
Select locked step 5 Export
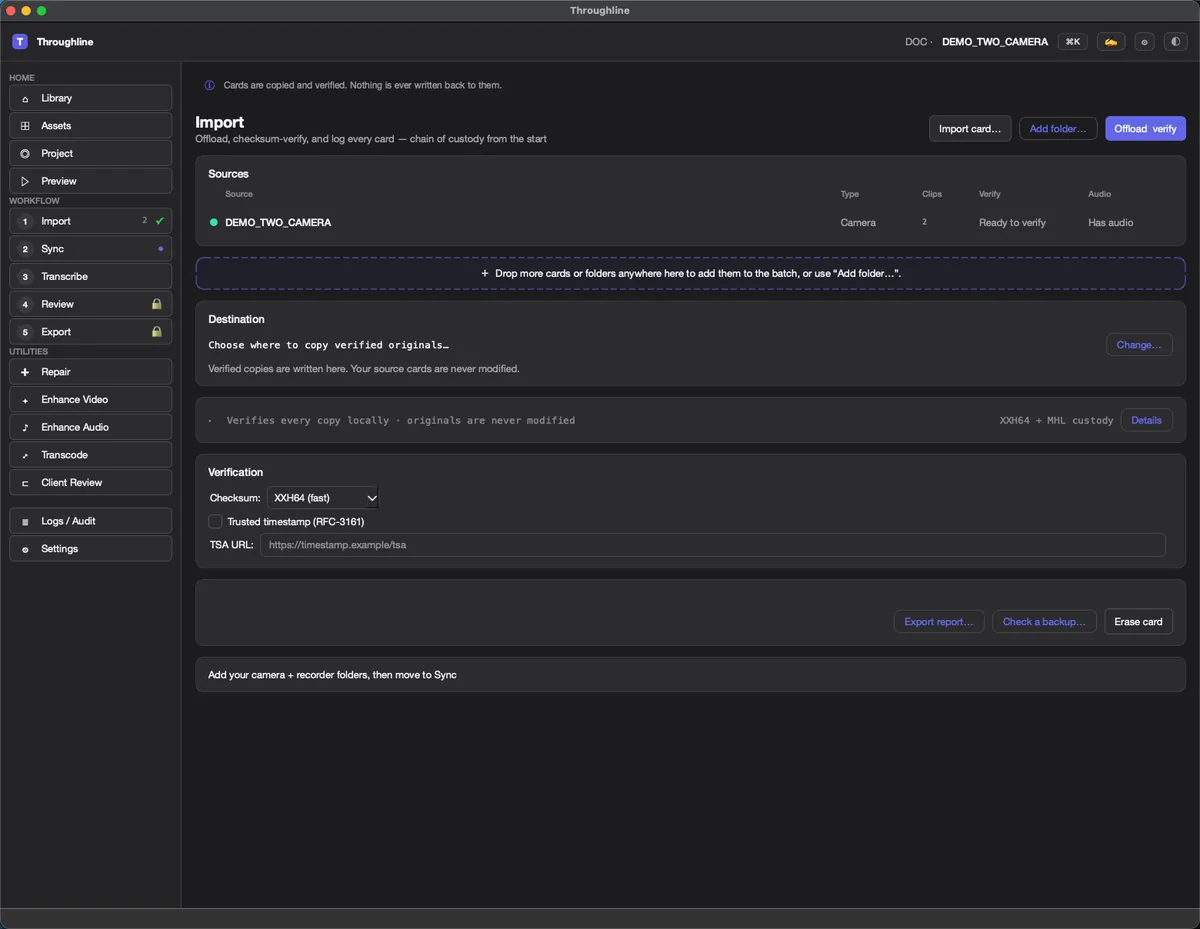pos(91,332)
